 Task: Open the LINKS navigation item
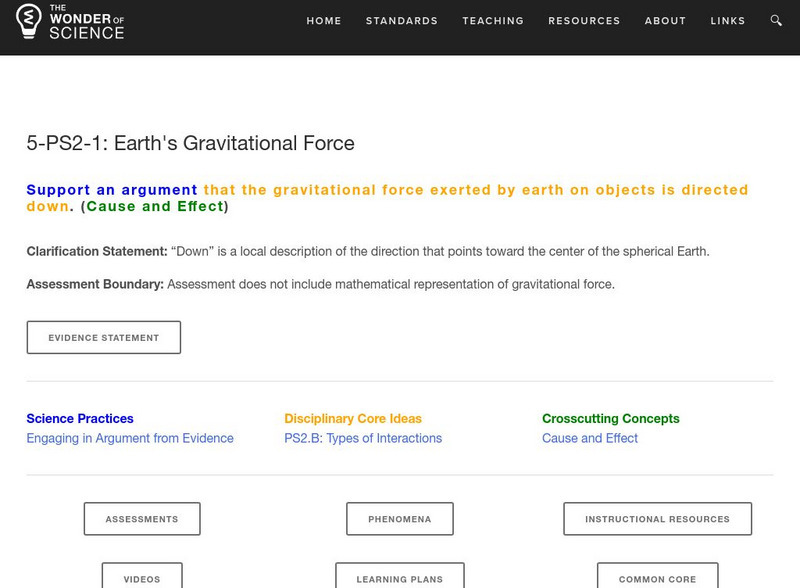point(729,20)
